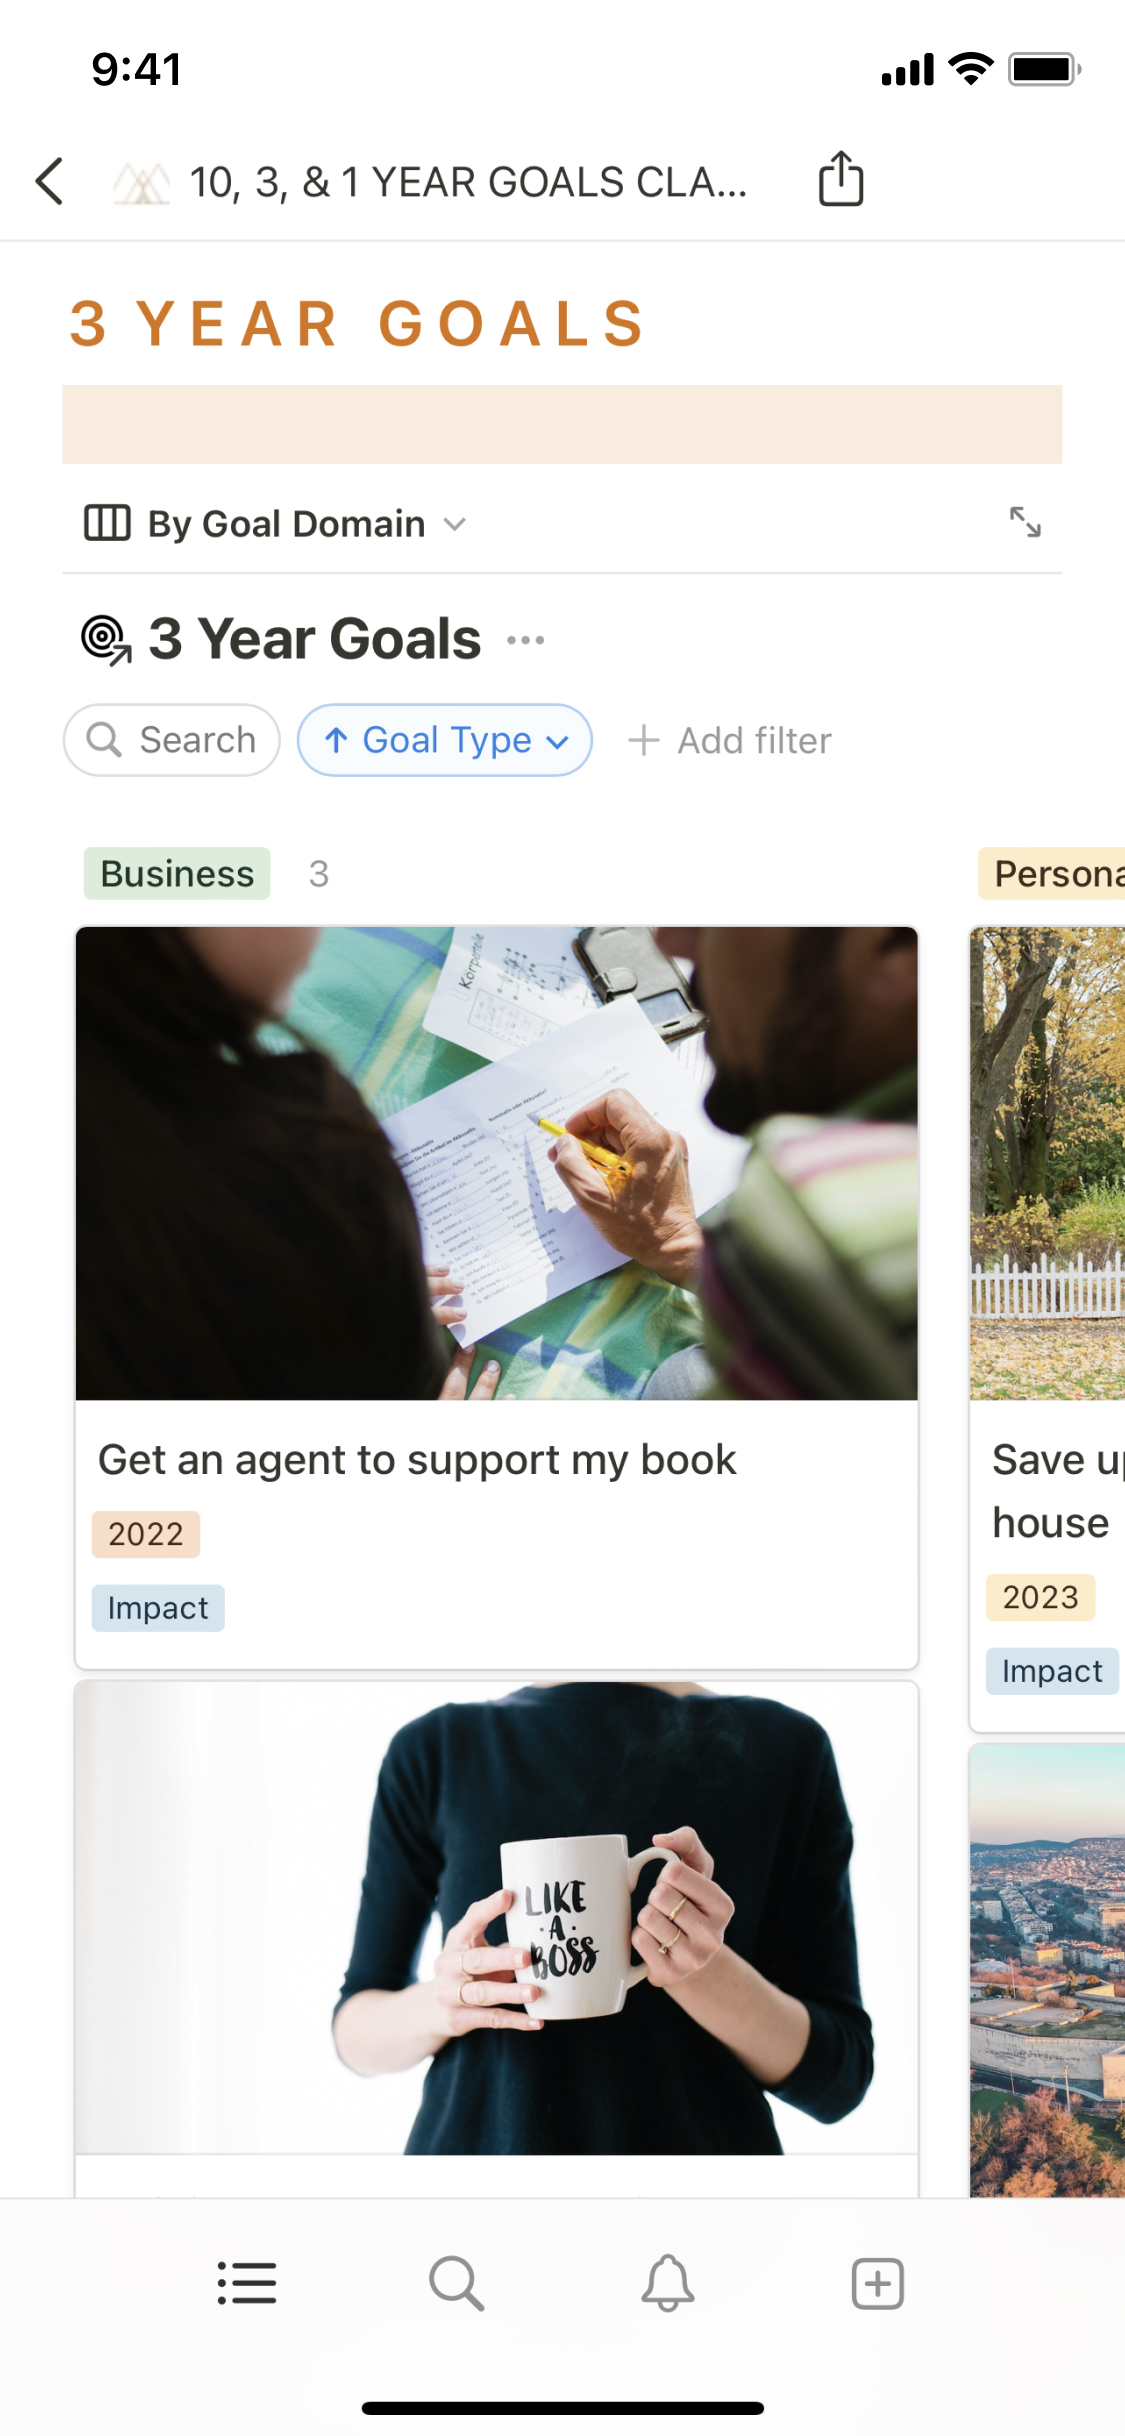
Task: Open the share sheet icon
Action: 841,180
